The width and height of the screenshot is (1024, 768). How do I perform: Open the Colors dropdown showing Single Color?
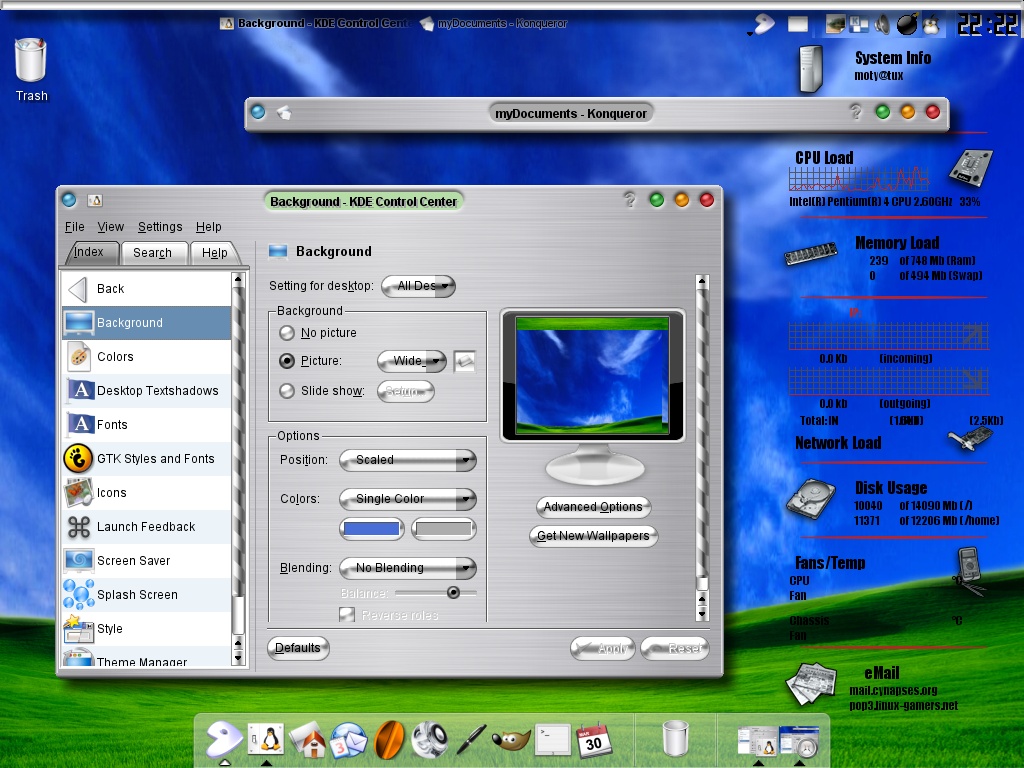coord(408,499)
